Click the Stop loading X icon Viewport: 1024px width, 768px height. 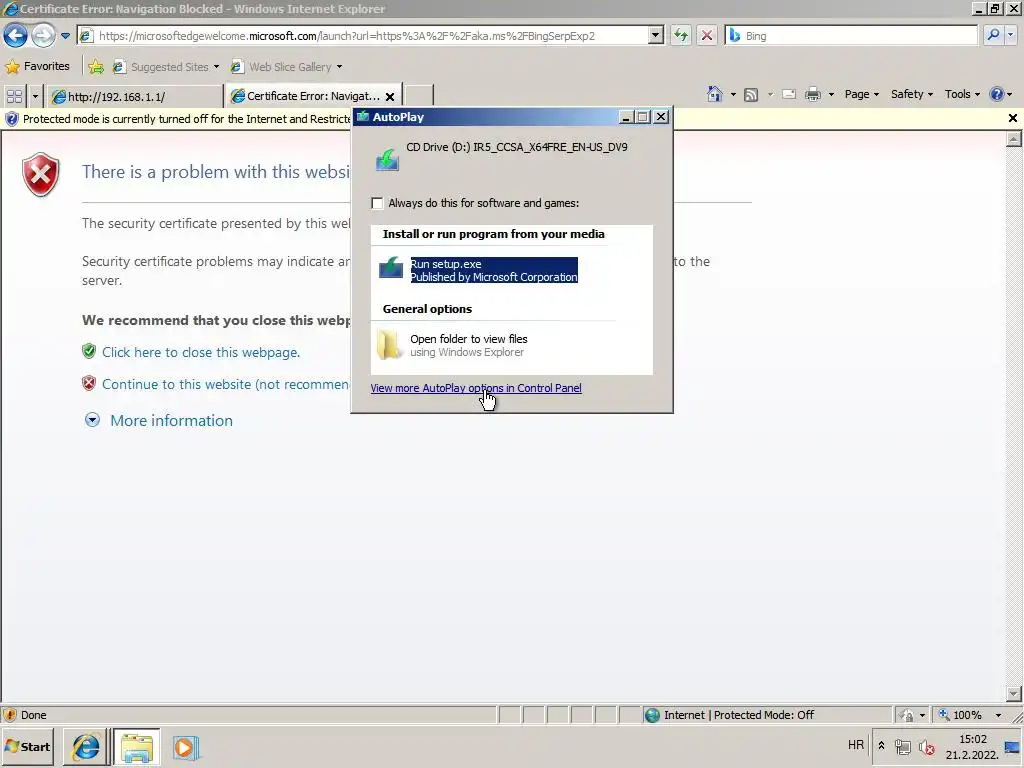click(707, 36)
